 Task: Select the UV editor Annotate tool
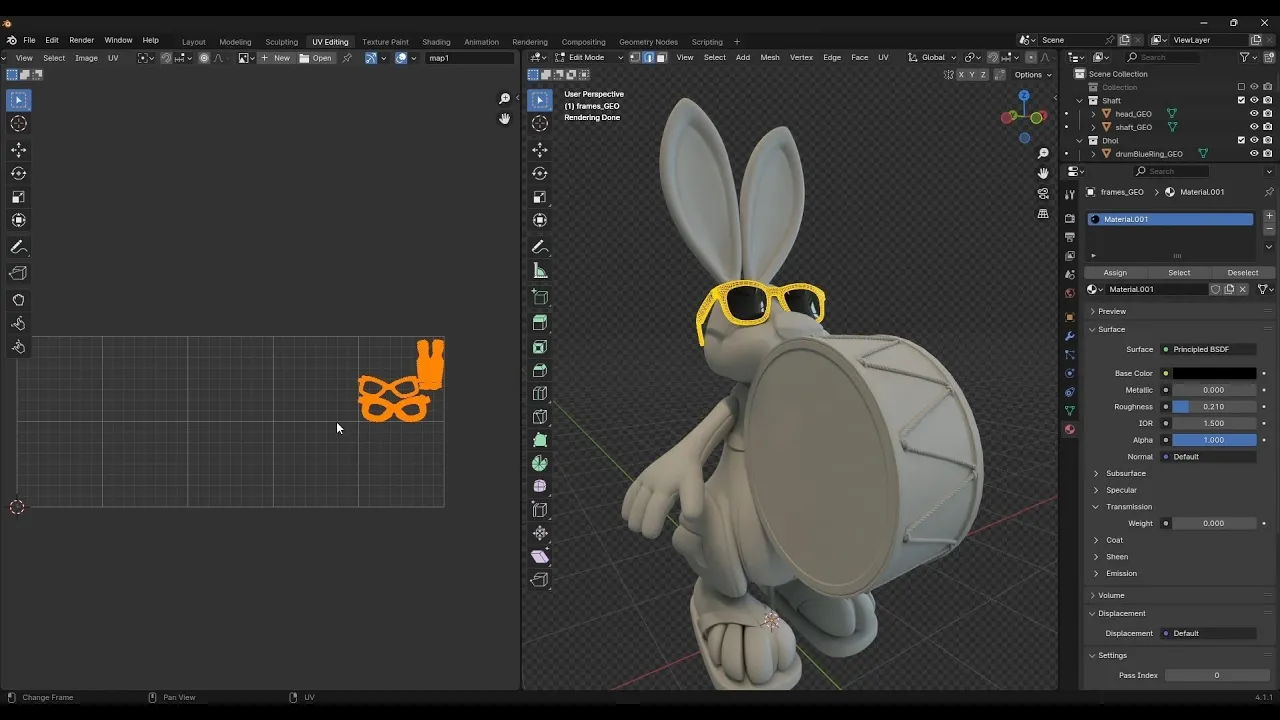tap(19, 247)
